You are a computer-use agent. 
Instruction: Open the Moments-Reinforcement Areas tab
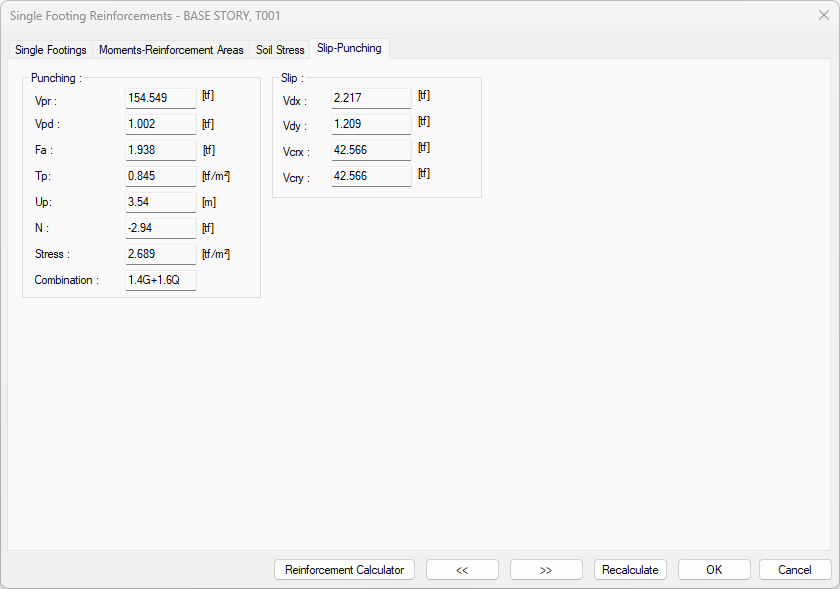171,50
